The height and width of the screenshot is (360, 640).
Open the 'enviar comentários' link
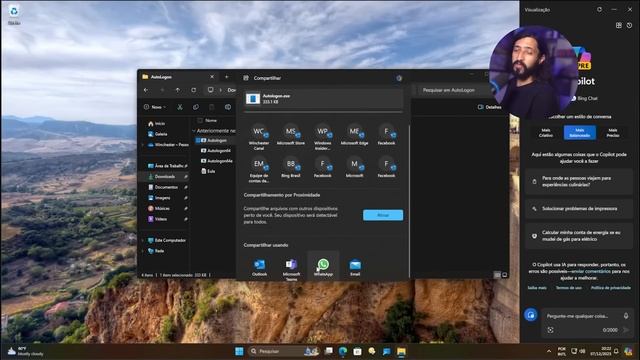click(x=591, y=271)
